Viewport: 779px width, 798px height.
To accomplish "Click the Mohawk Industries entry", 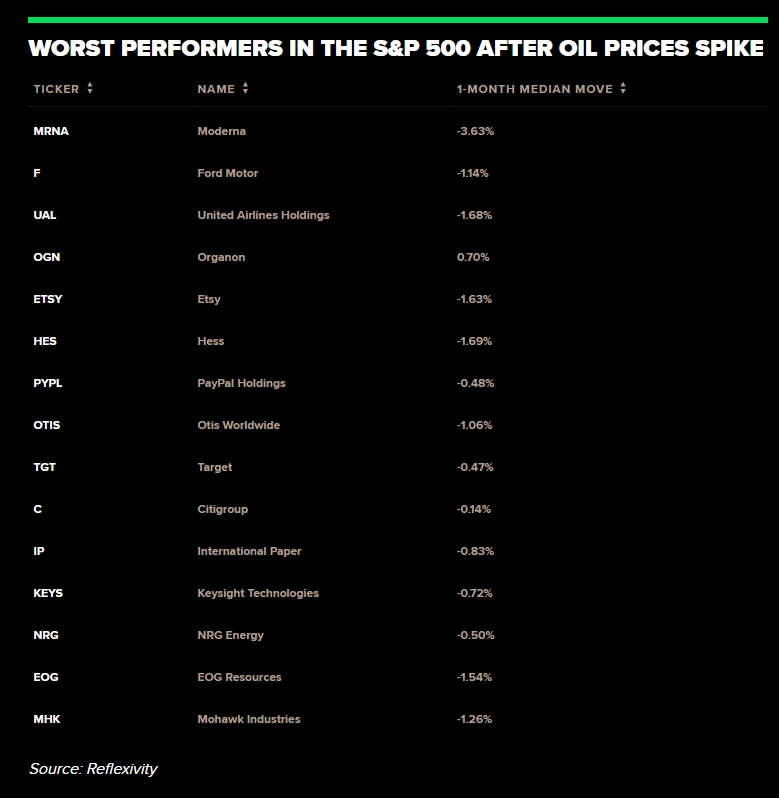I will pyautogui.click(x=249, y=719).
